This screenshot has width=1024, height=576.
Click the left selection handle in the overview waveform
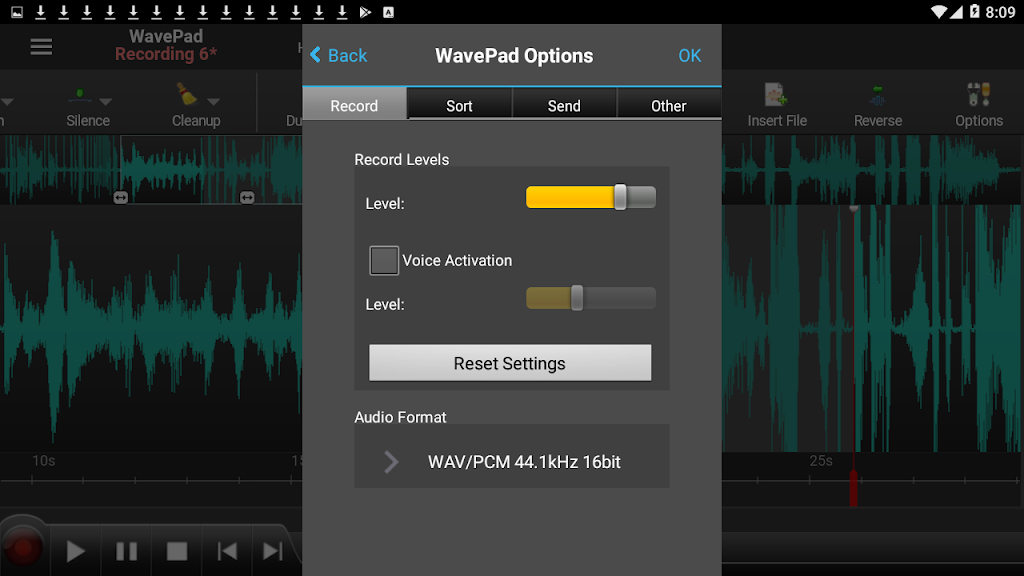click(x=121, y=197)
